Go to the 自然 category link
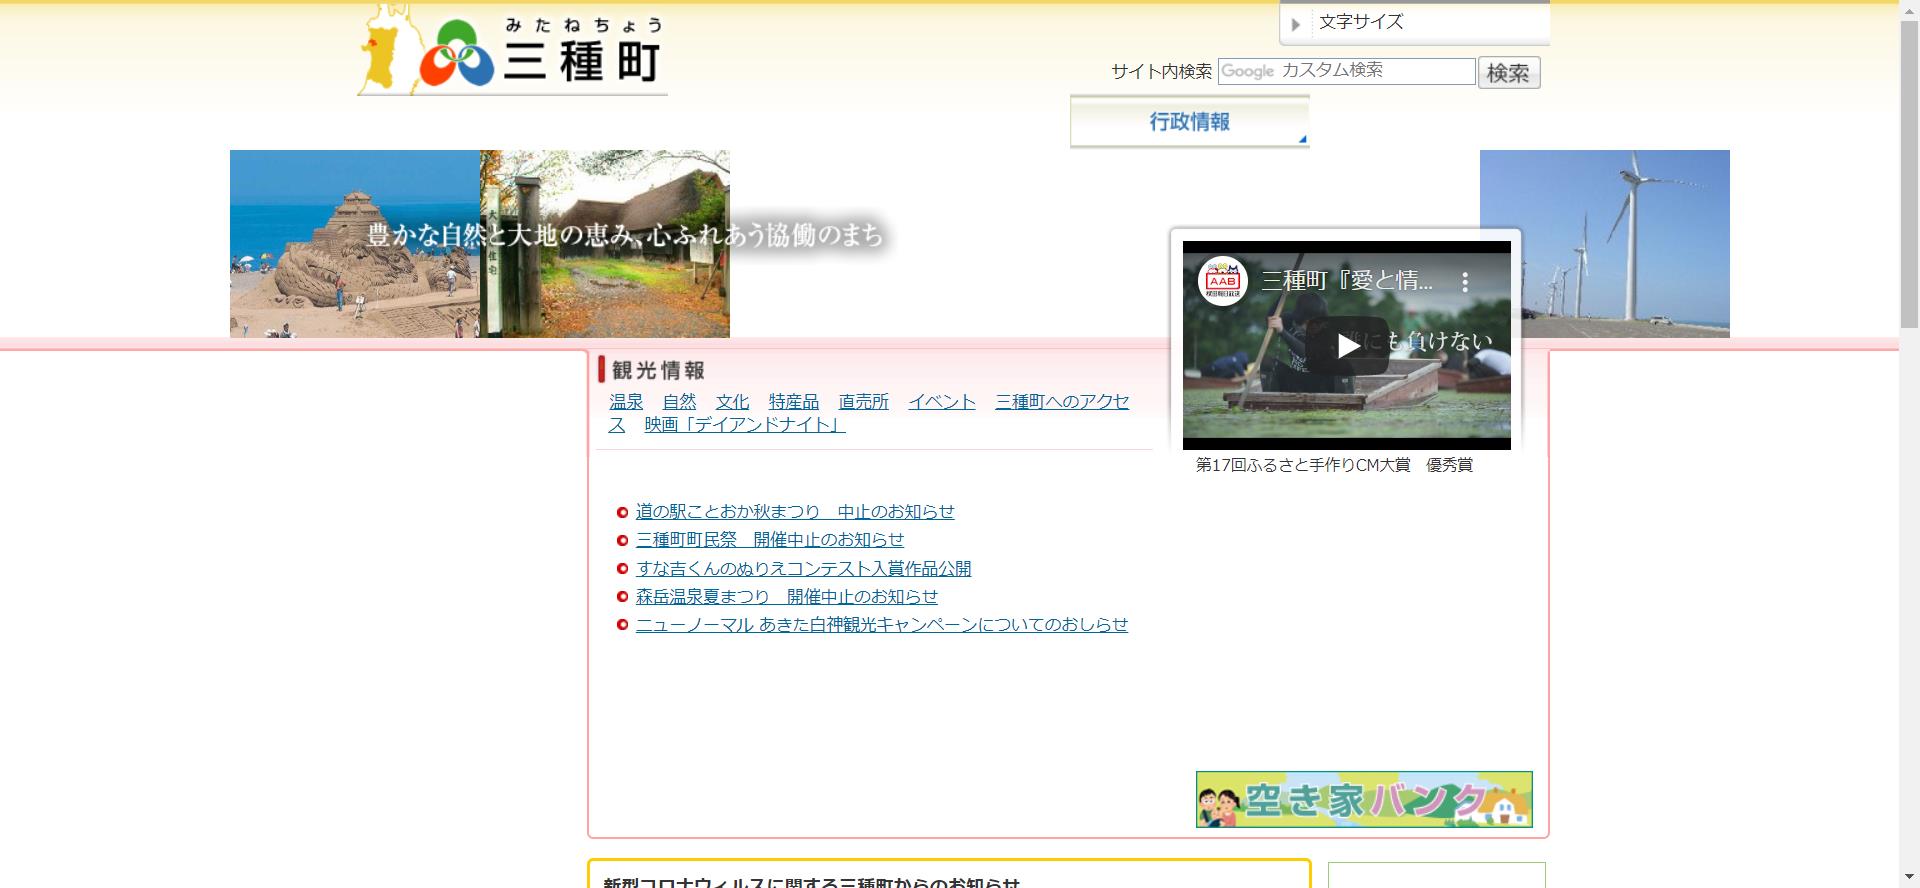 click(x=679, y=402)
